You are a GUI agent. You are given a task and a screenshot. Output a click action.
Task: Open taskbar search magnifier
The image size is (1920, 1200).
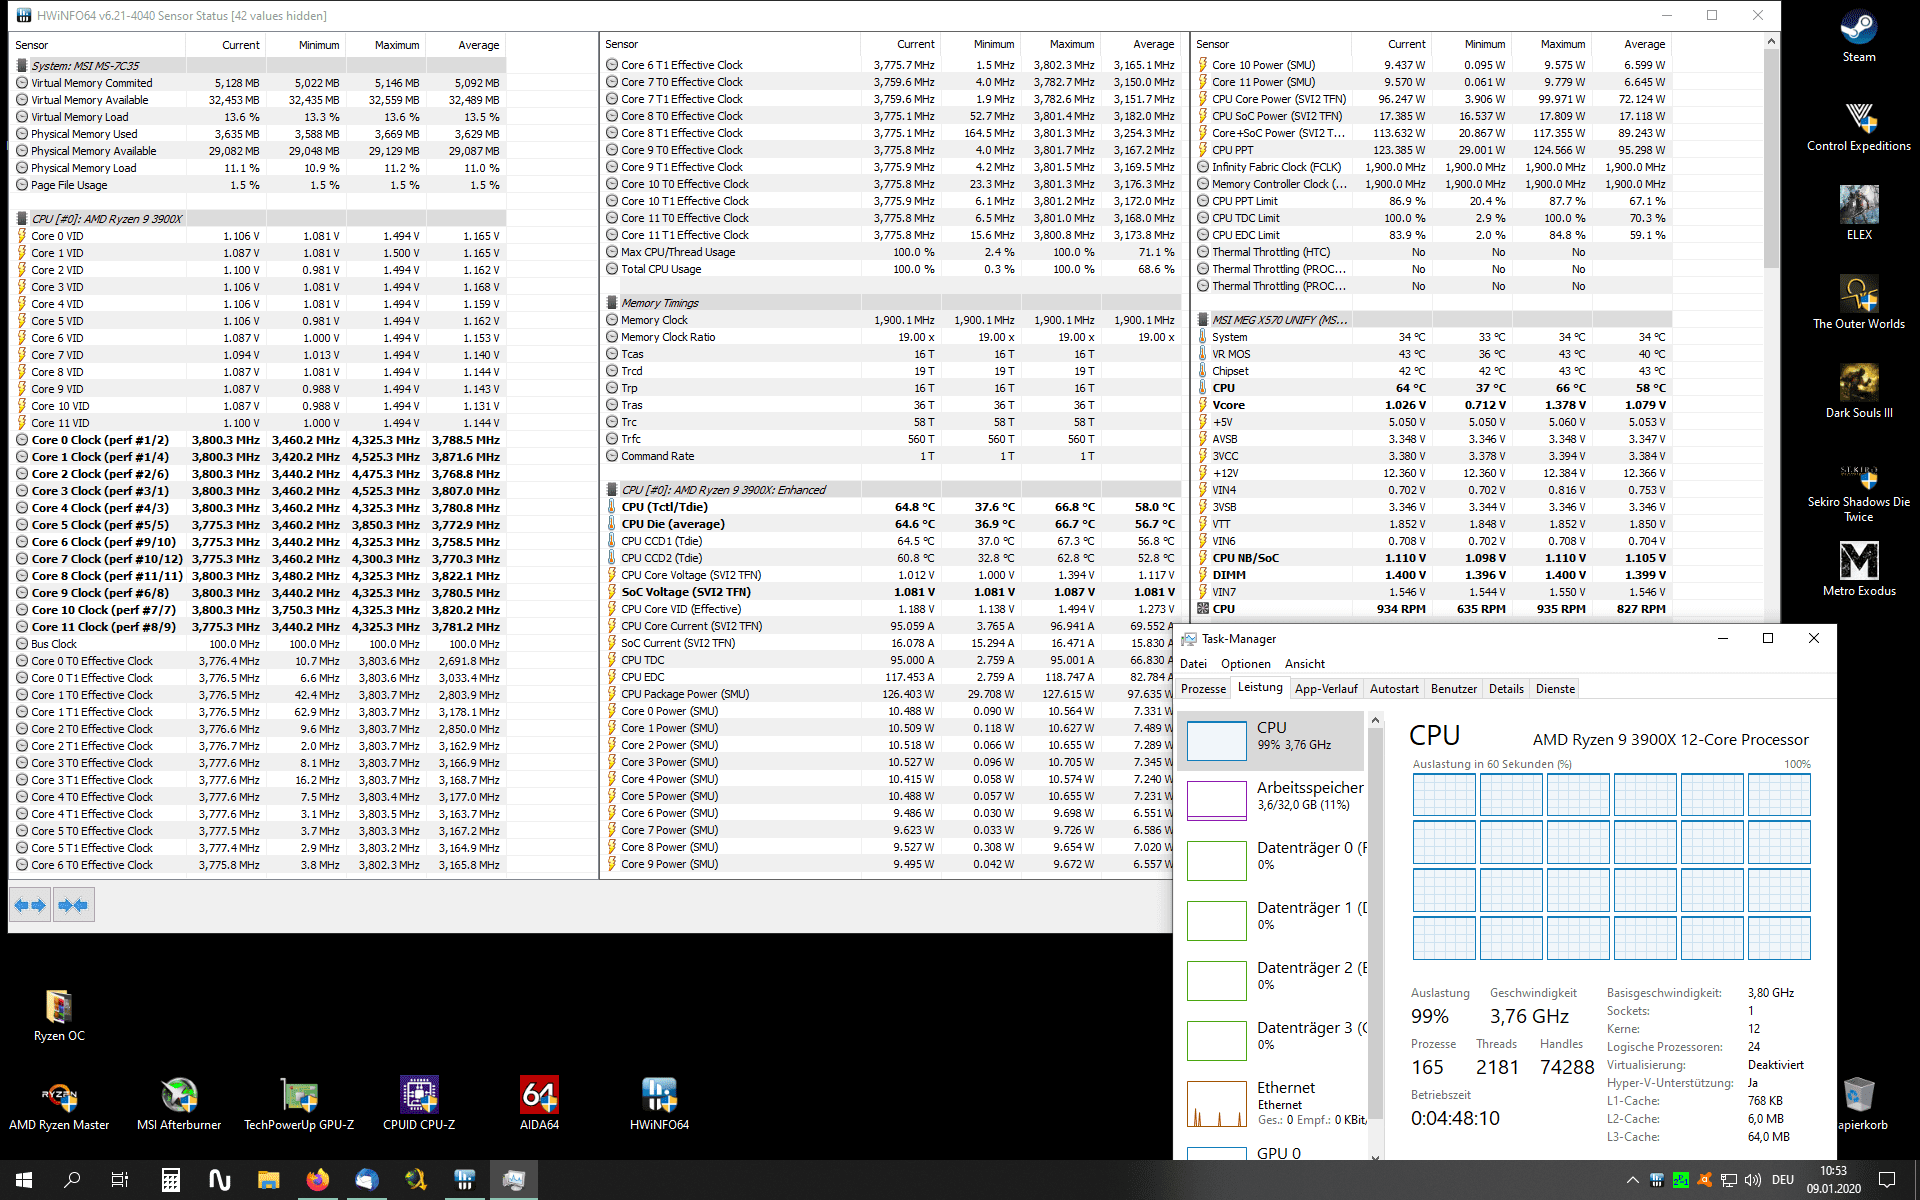click(x=72, y=1180)
